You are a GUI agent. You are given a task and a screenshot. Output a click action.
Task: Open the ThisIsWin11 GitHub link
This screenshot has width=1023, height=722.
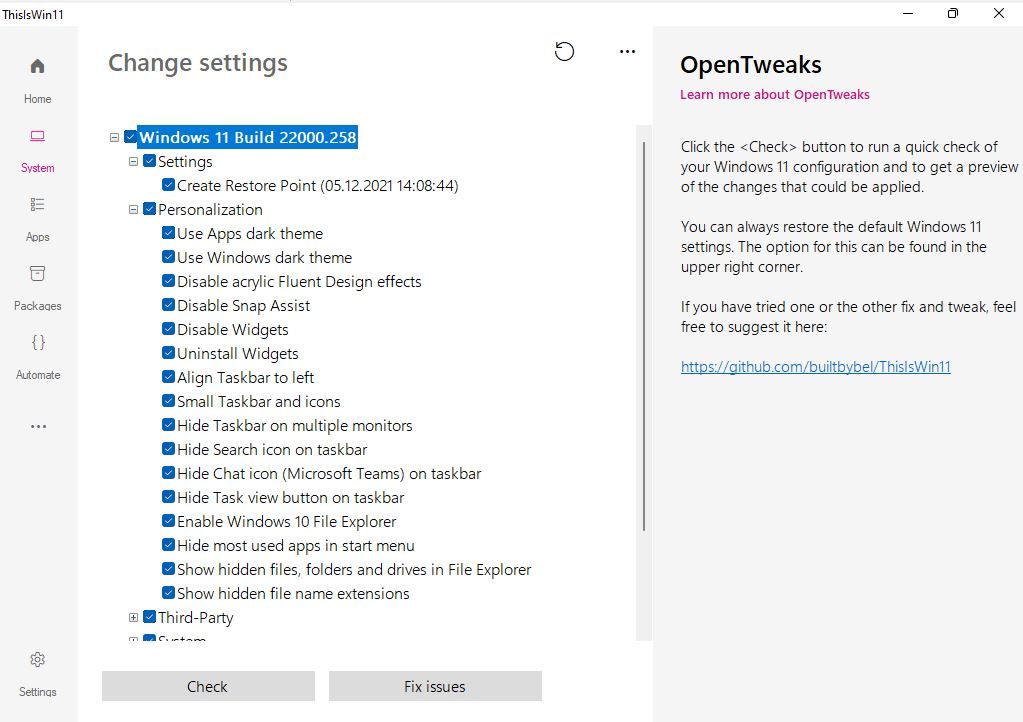[815, 367]
